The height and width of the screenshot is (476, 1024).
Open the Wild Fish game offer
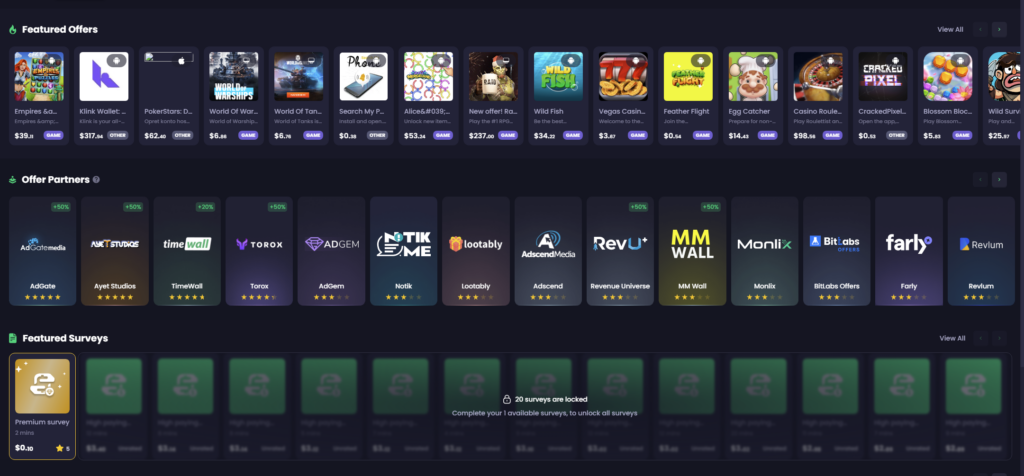coord(558,77)
